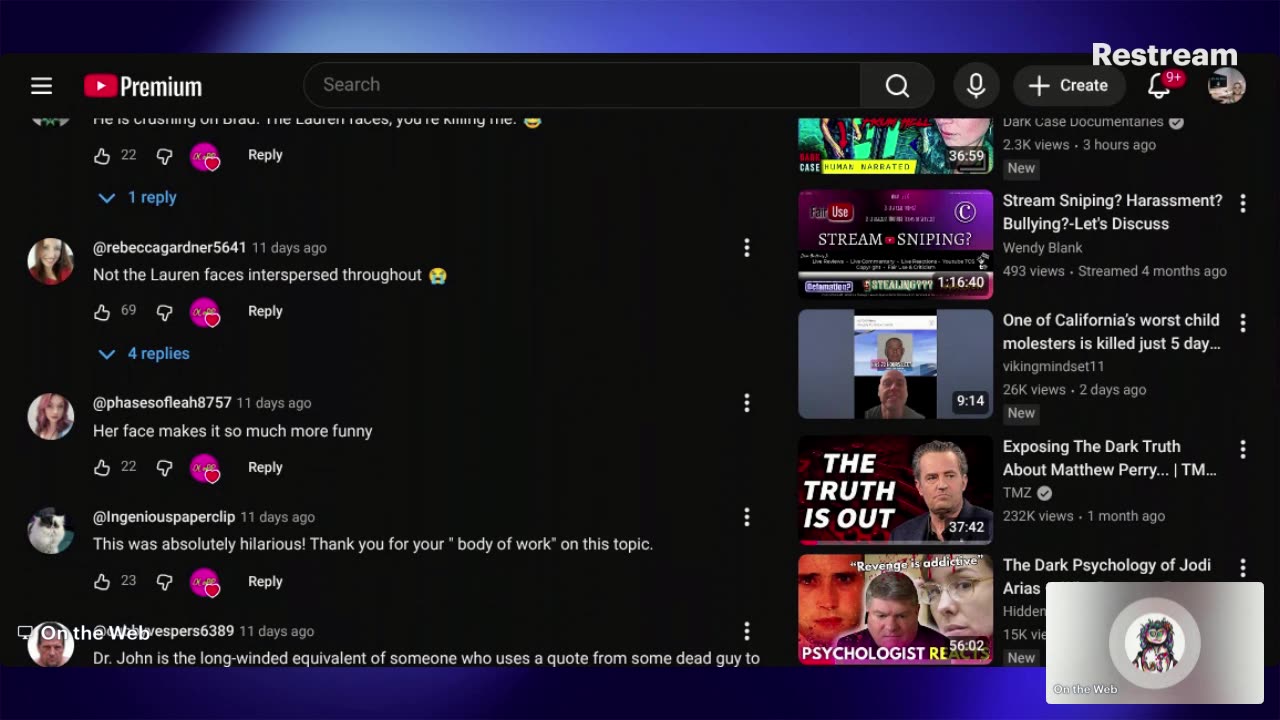This screenshot has height=720, width=1280.
Task: Open options menu for the 'Dr. John' comment
Action: [746, 631]
